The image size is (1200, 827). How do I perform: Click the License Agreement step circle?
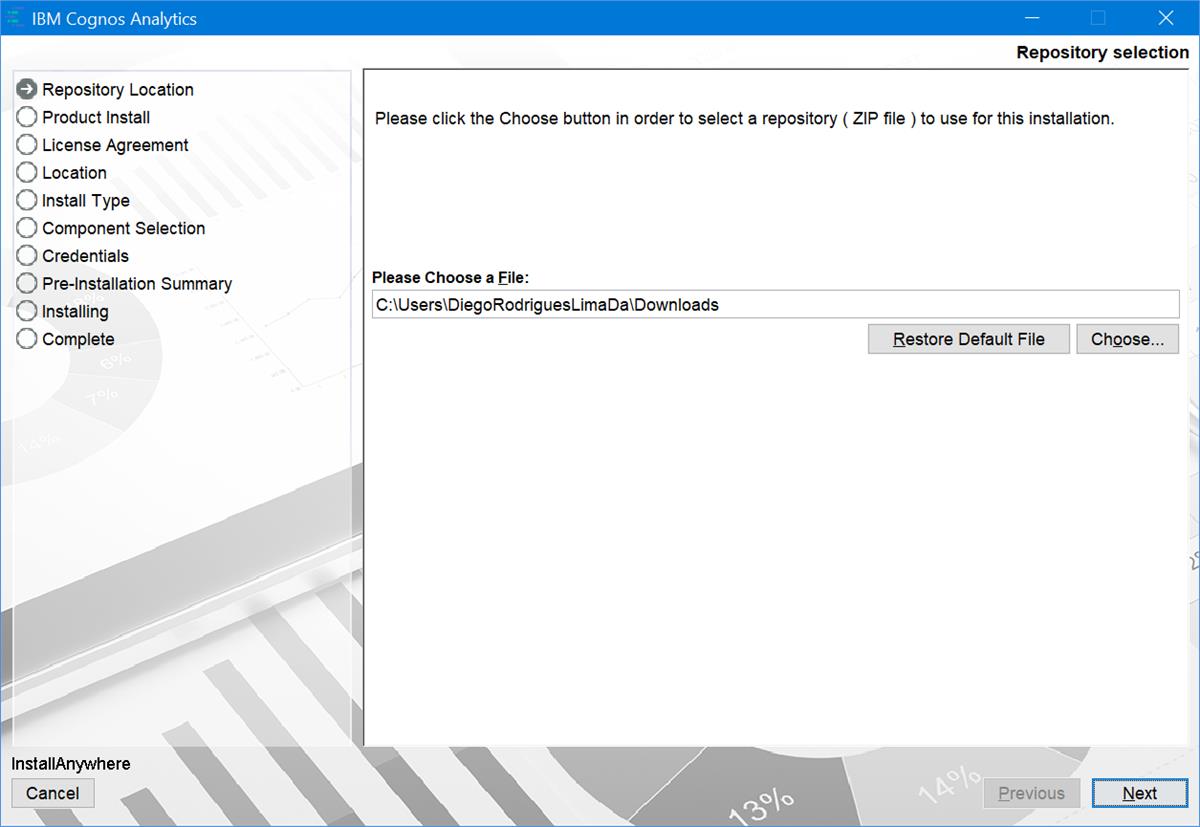[x=27, y=145]
